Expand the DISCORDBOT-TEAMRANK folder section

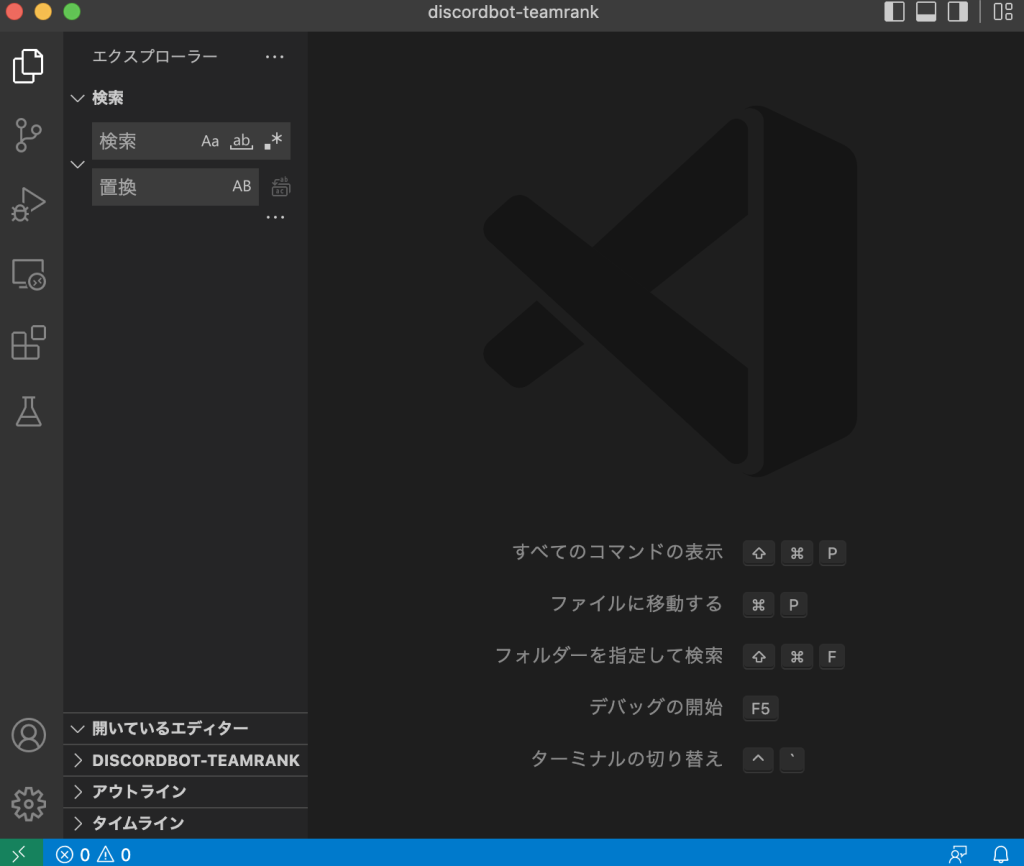click(185, 760)
